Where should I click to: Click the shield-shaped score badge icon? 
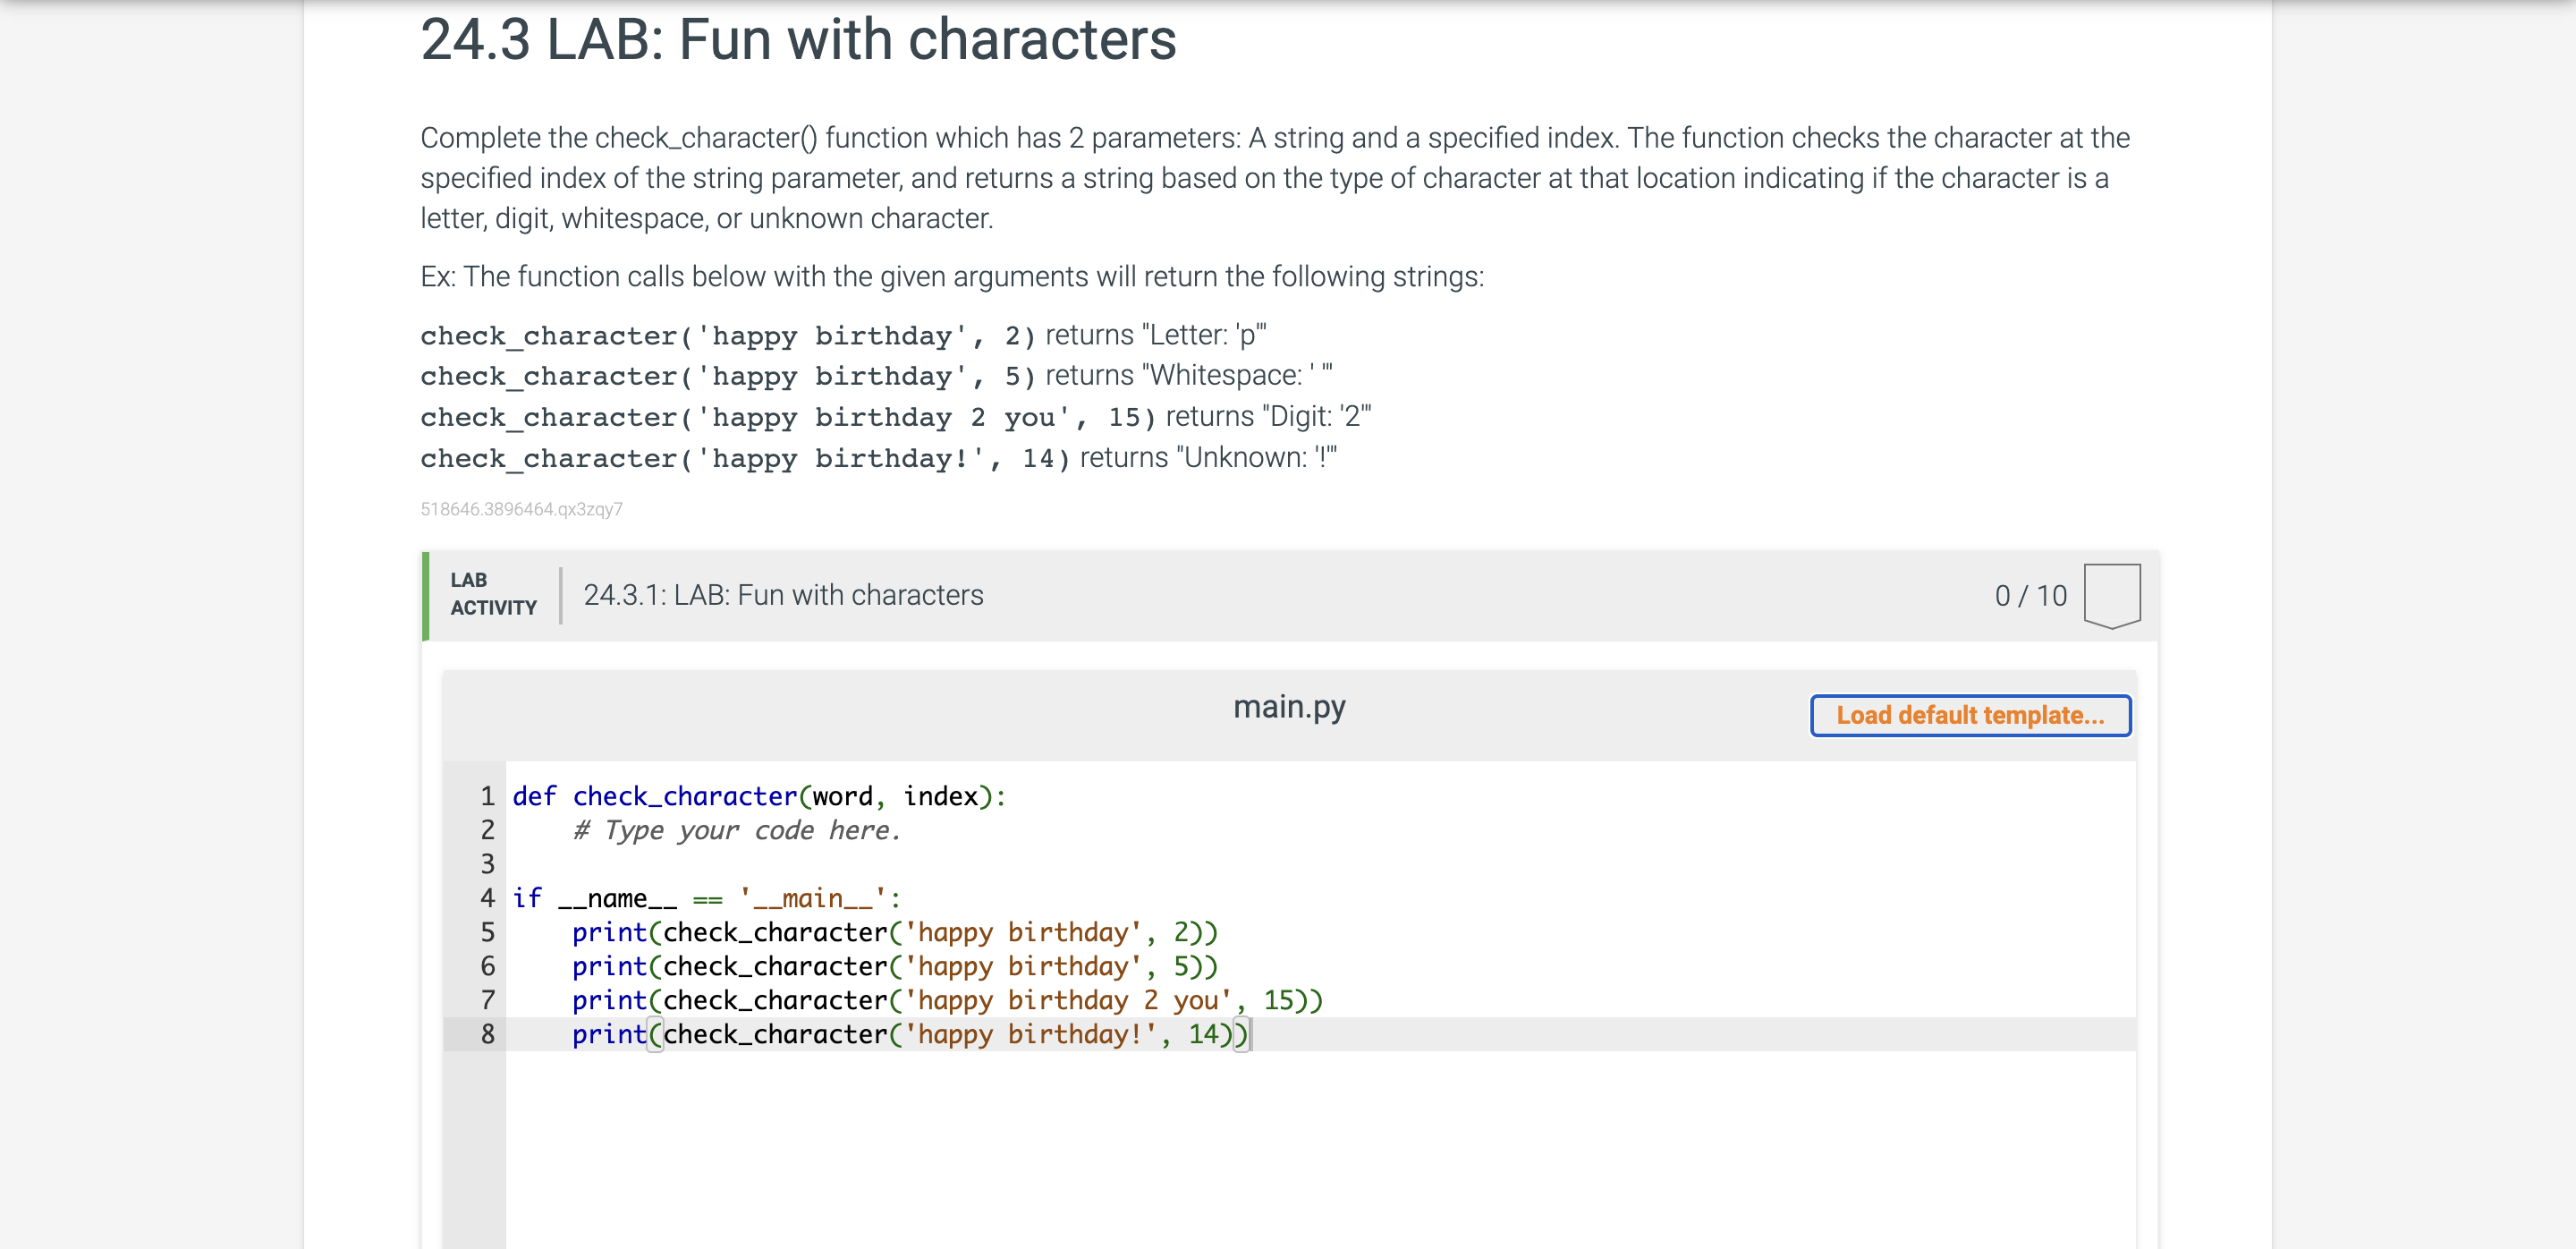[2111, 595]
